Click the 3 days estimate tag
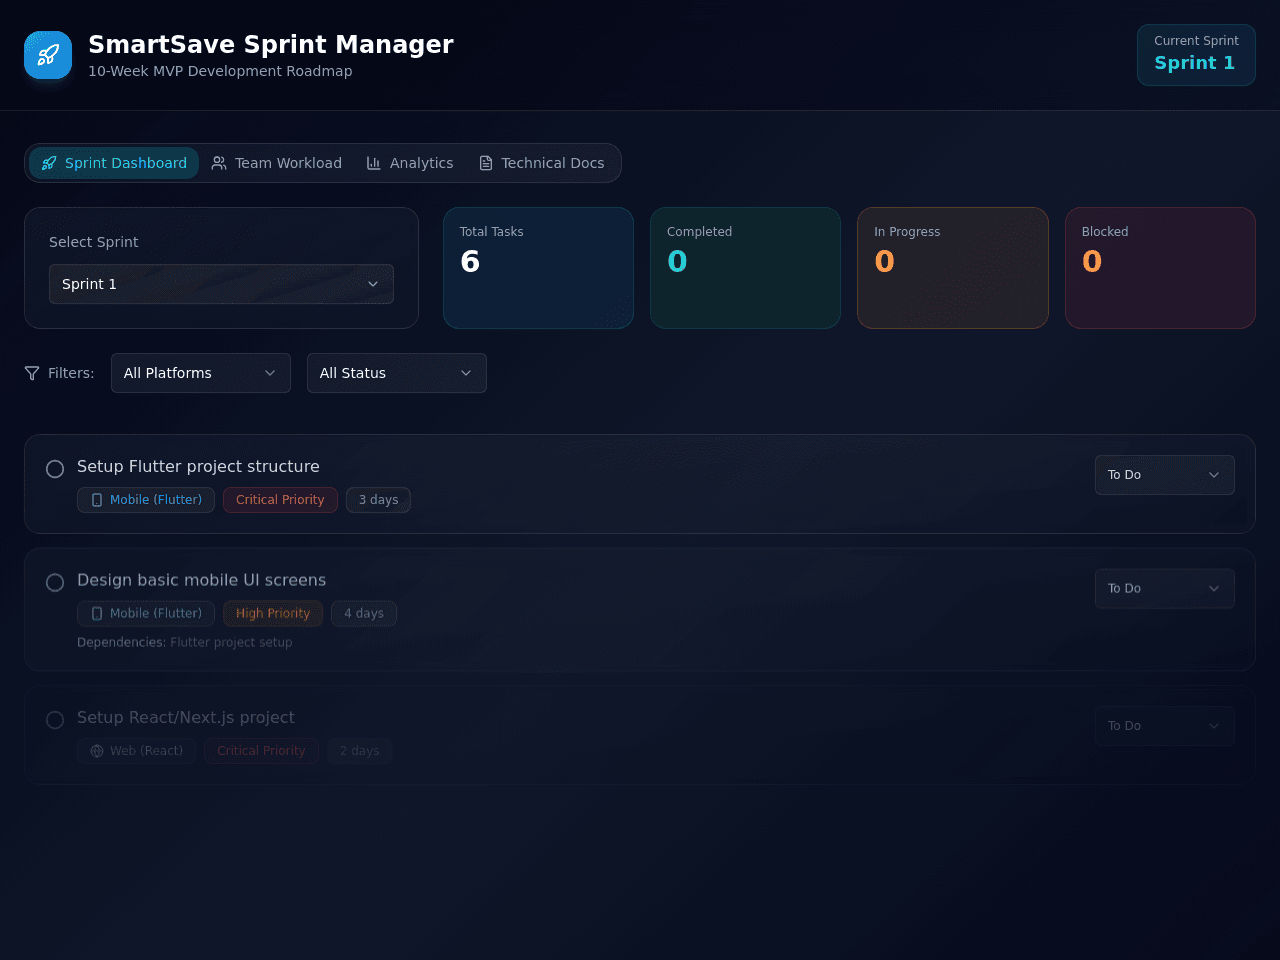This screenshot has height=960, width=1280. (378, 500)
